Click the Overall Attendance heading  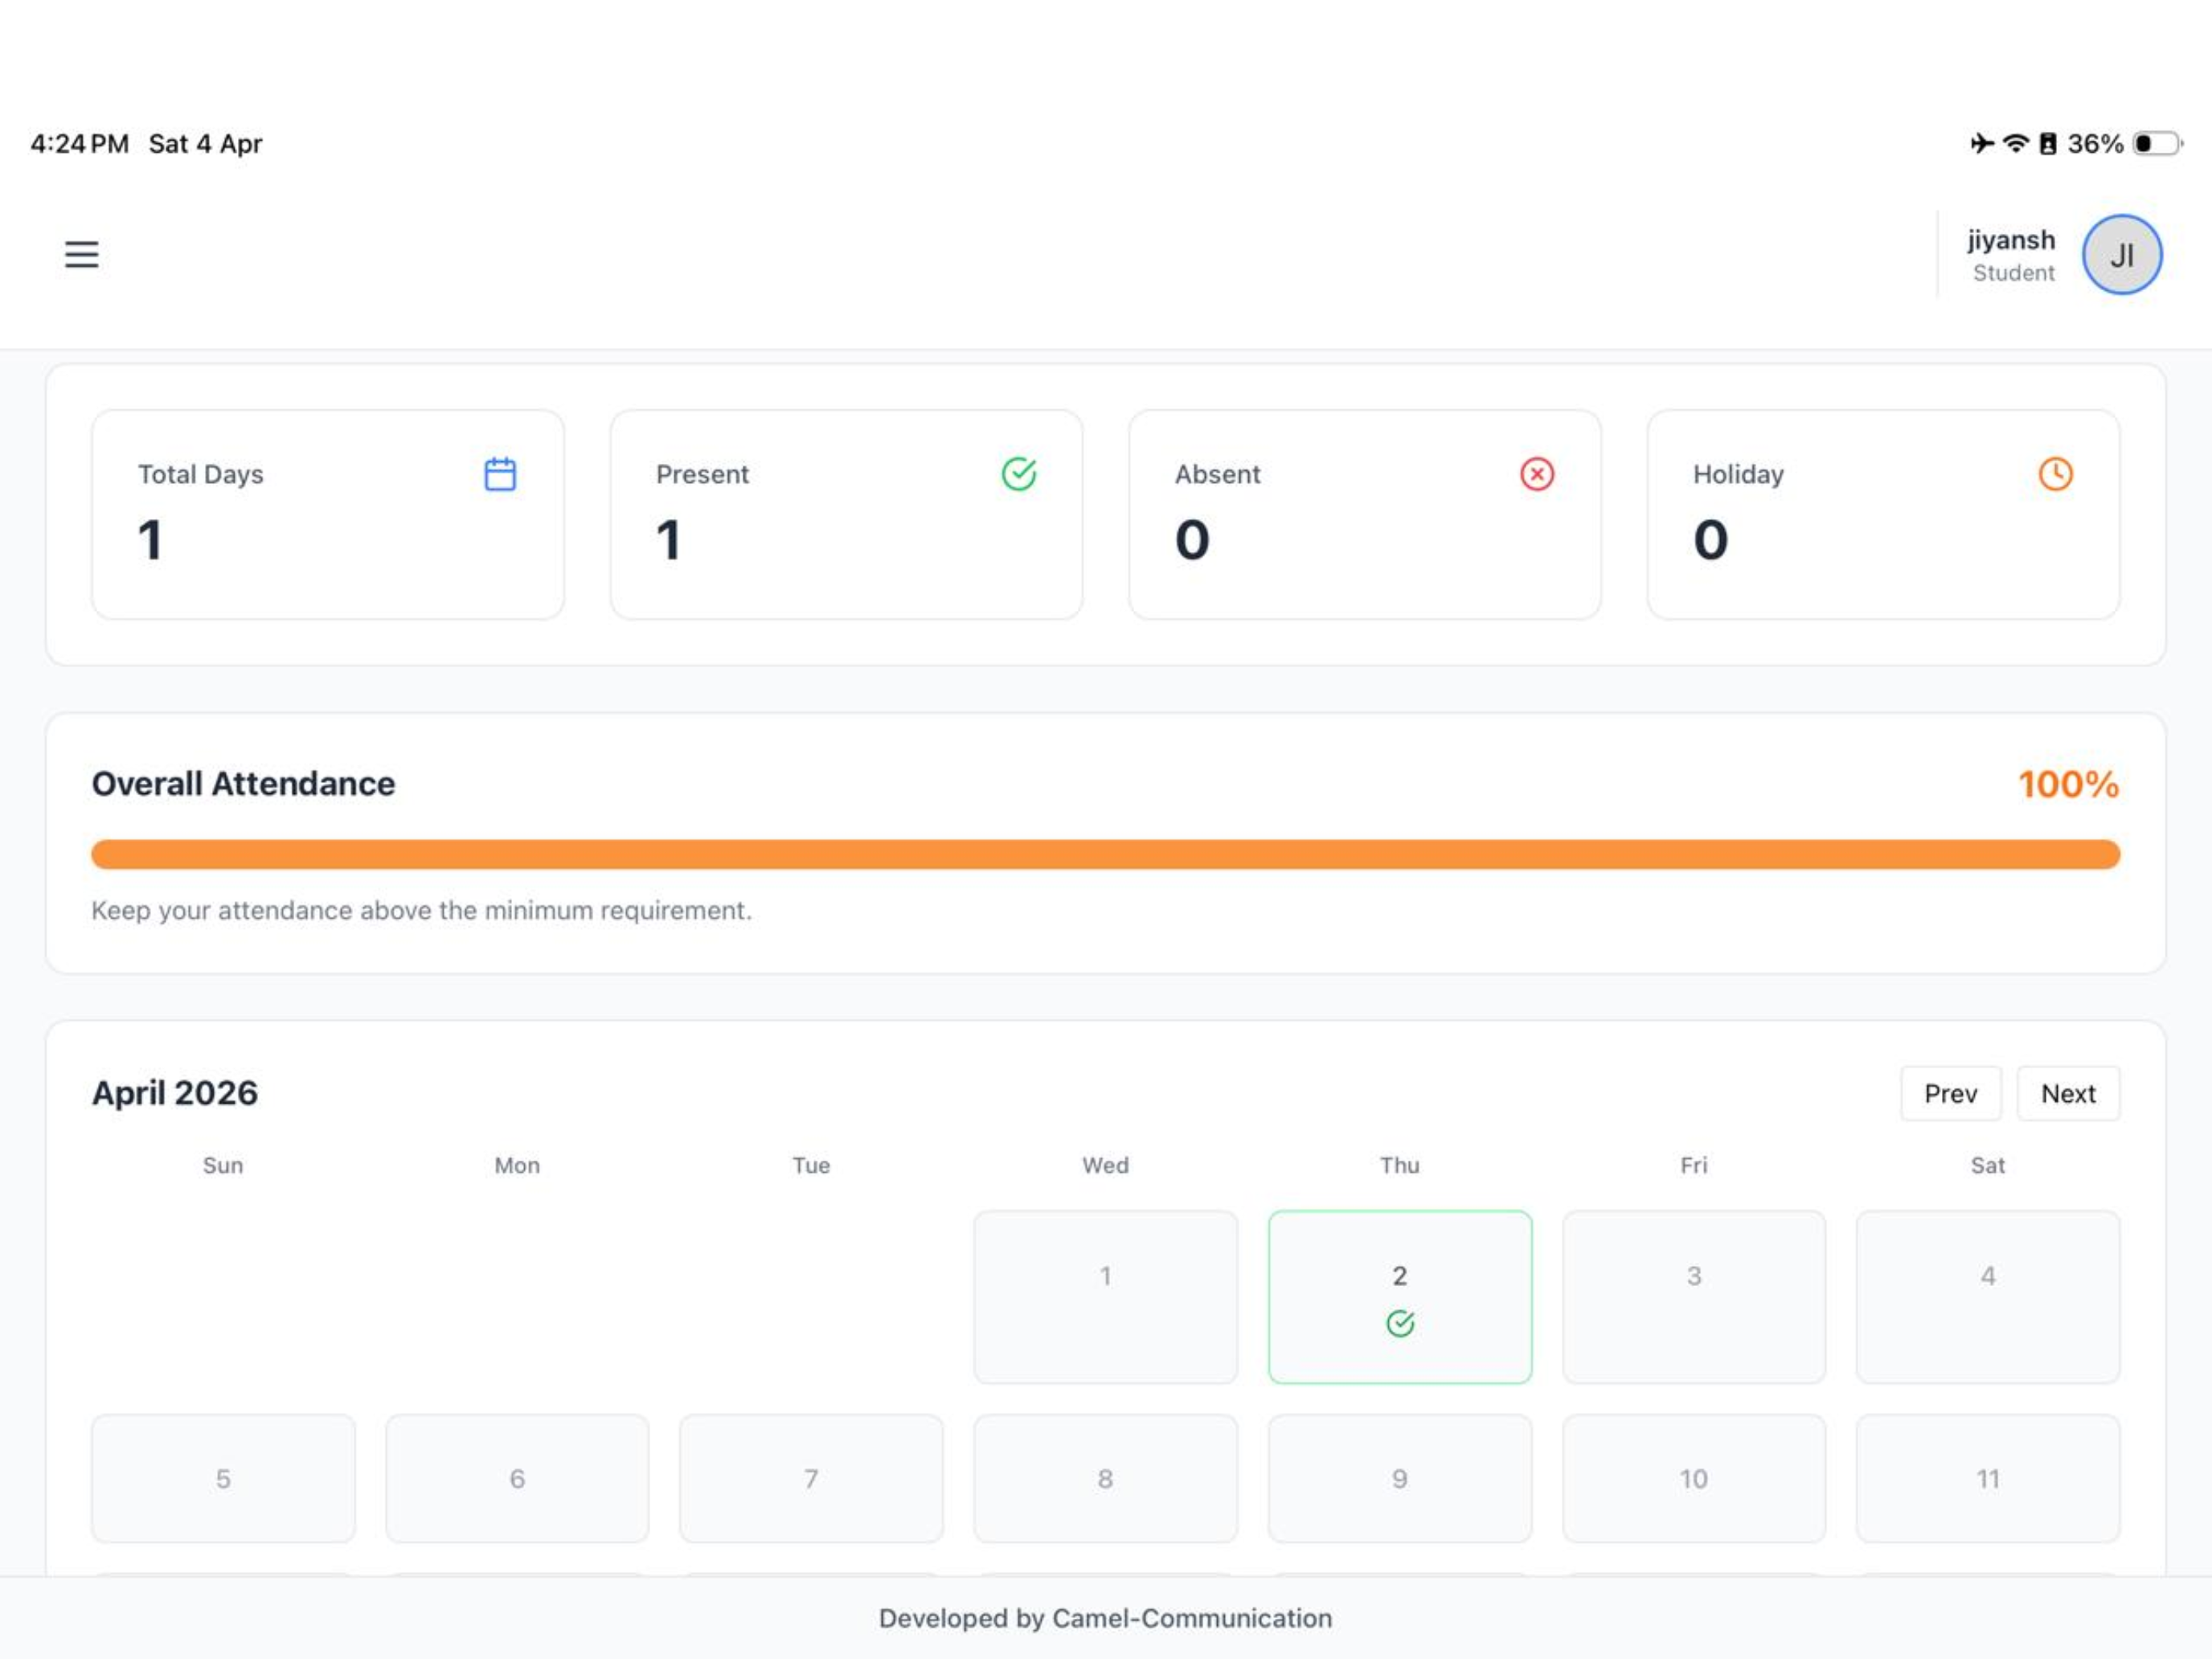pyautogui.click(x=243, y=784)
